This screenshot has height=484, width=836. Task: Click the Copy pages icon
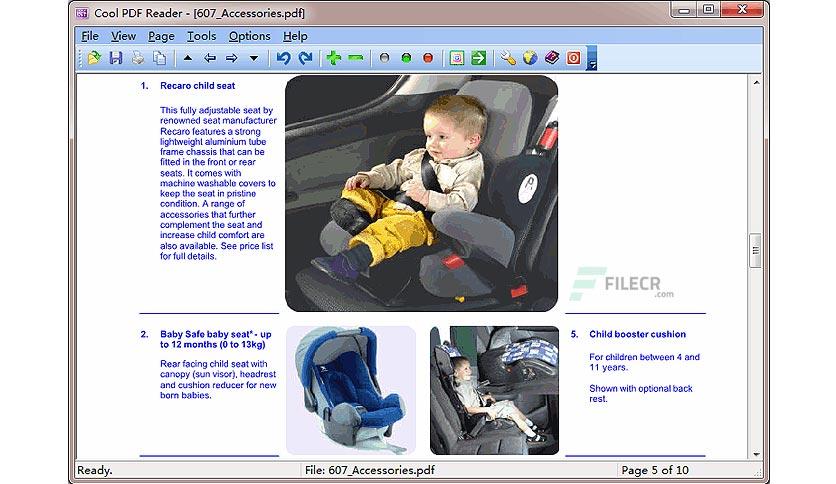tap(159, 58)
